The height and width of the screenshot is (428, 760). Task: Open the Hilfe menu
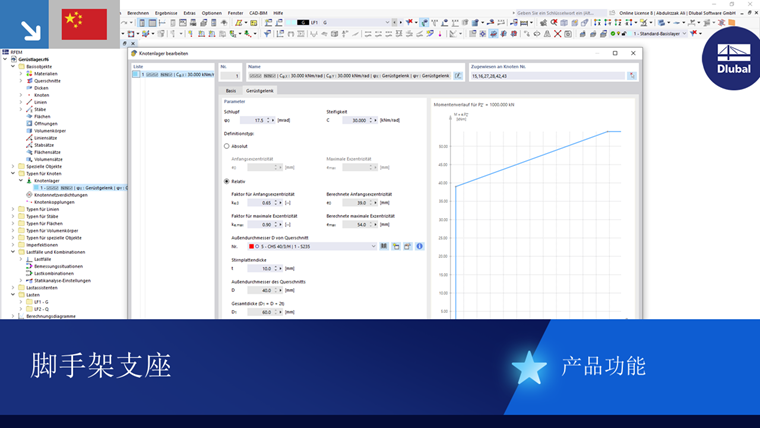[x=278, y=13]
